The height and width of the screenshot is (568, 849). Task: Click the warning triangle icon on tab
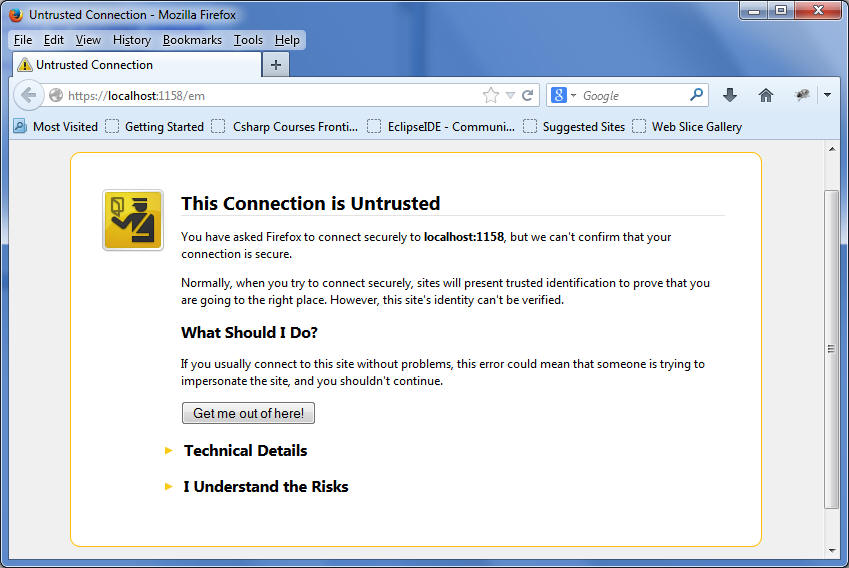click(x=24, y=65)
